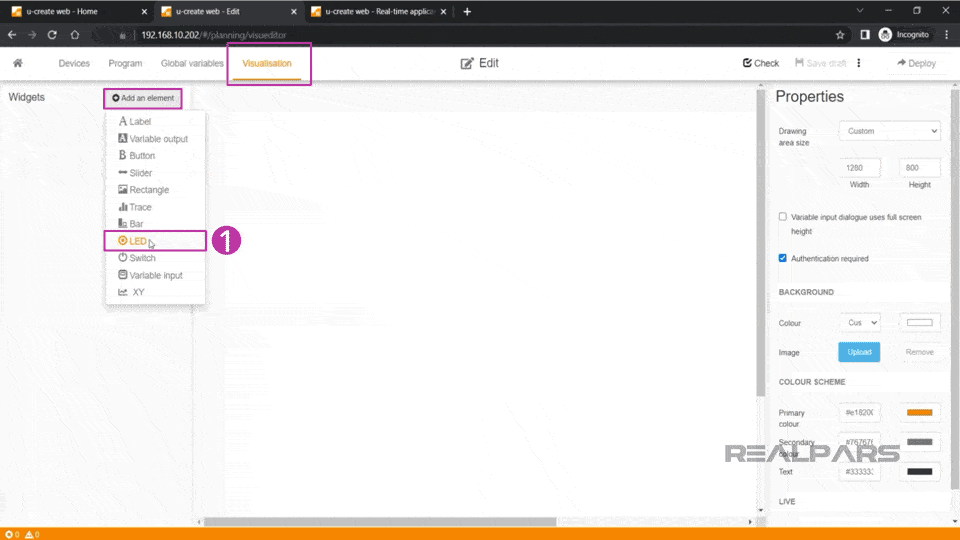960x540 pixels.
Task: Close the Real-time application tab
Action: 443,12
